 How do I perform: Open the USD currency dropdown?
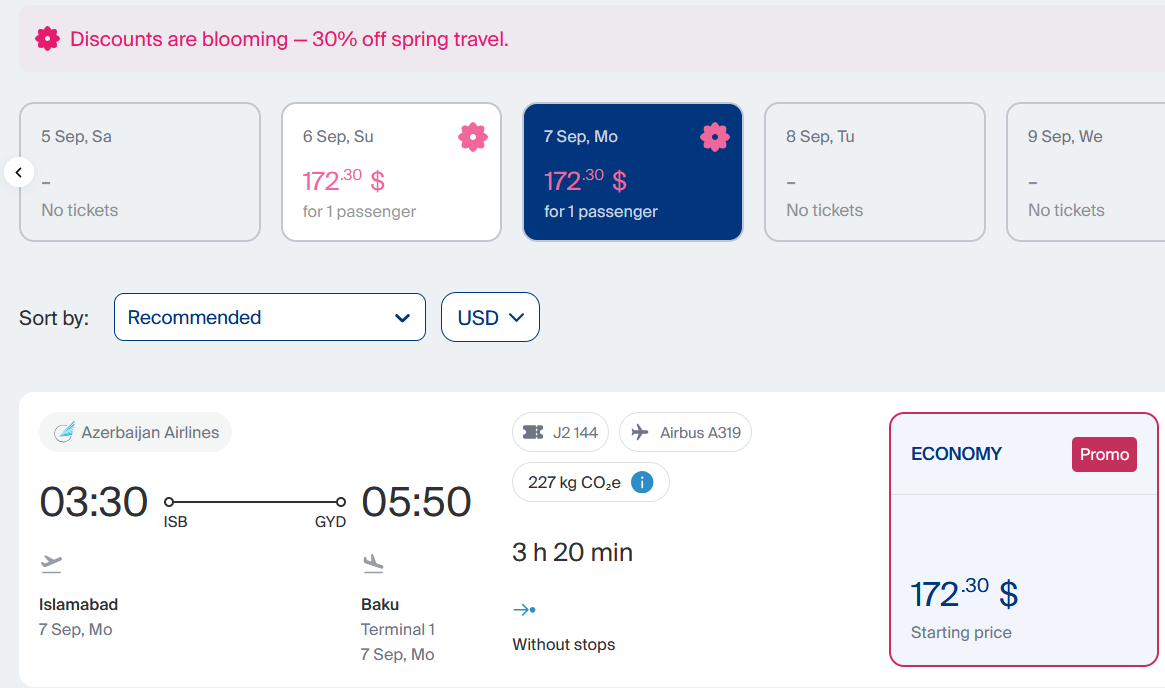click(x=490, y=317)
